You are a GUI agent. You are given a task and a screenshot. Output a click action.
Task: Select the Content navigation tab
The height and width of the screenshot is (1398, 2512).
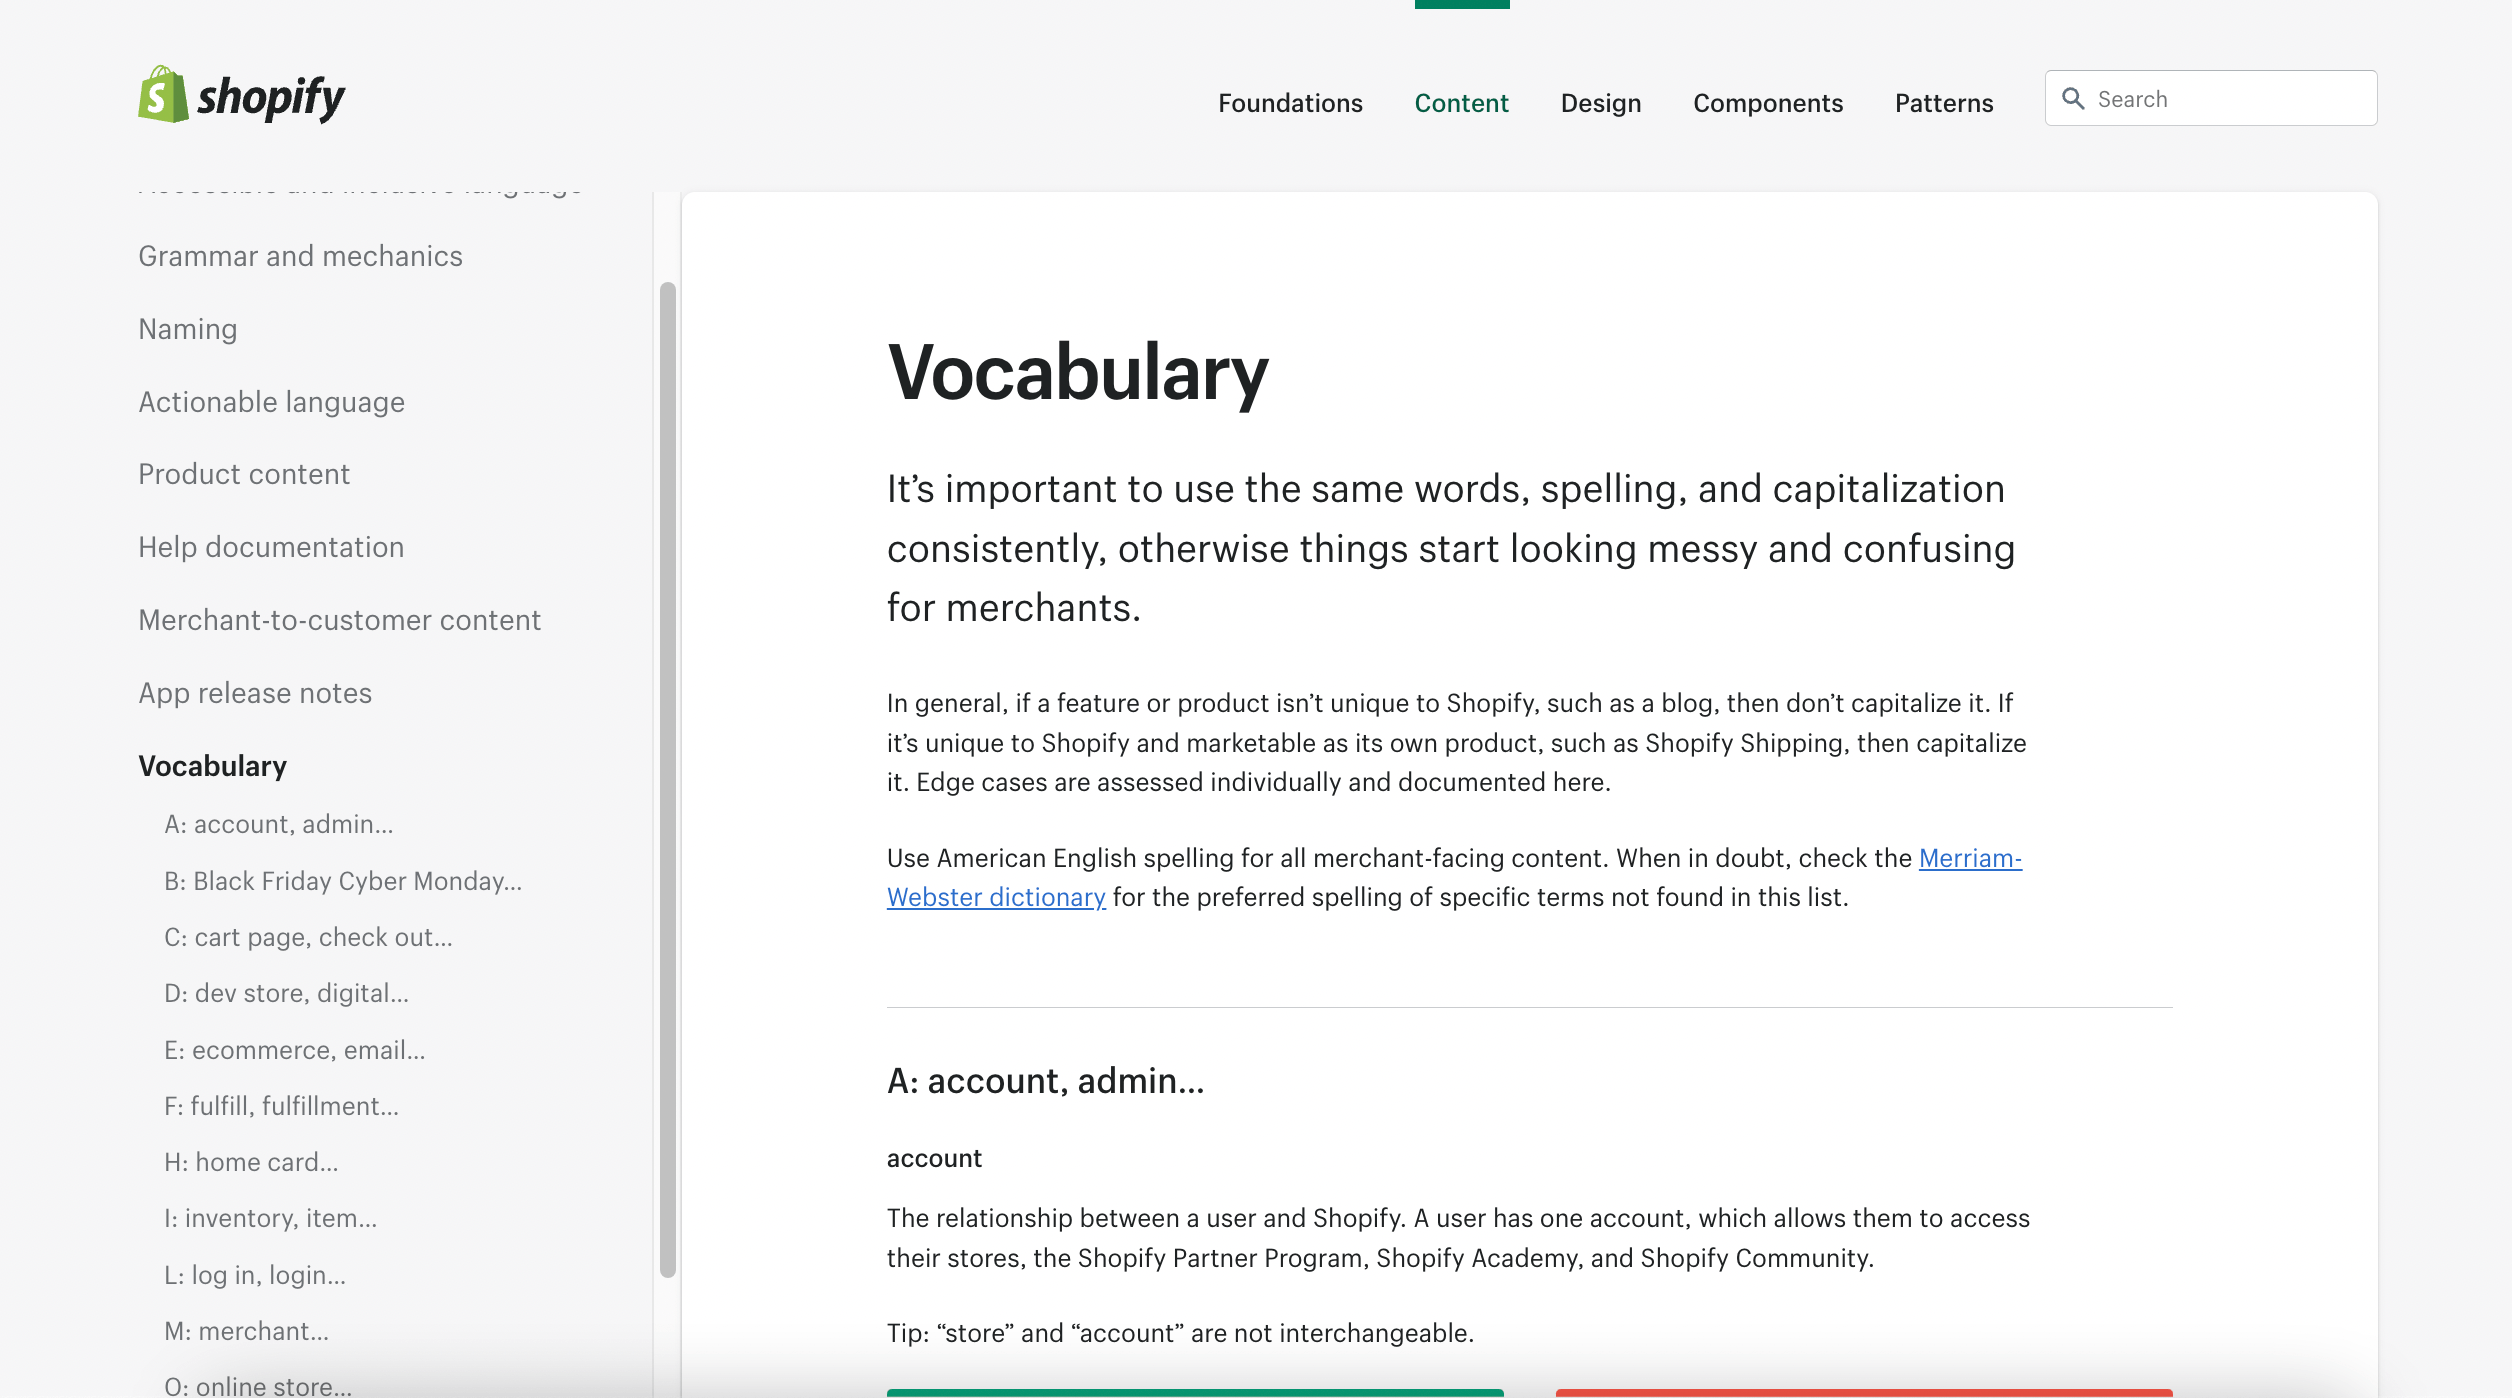(x=1460, y=103)
